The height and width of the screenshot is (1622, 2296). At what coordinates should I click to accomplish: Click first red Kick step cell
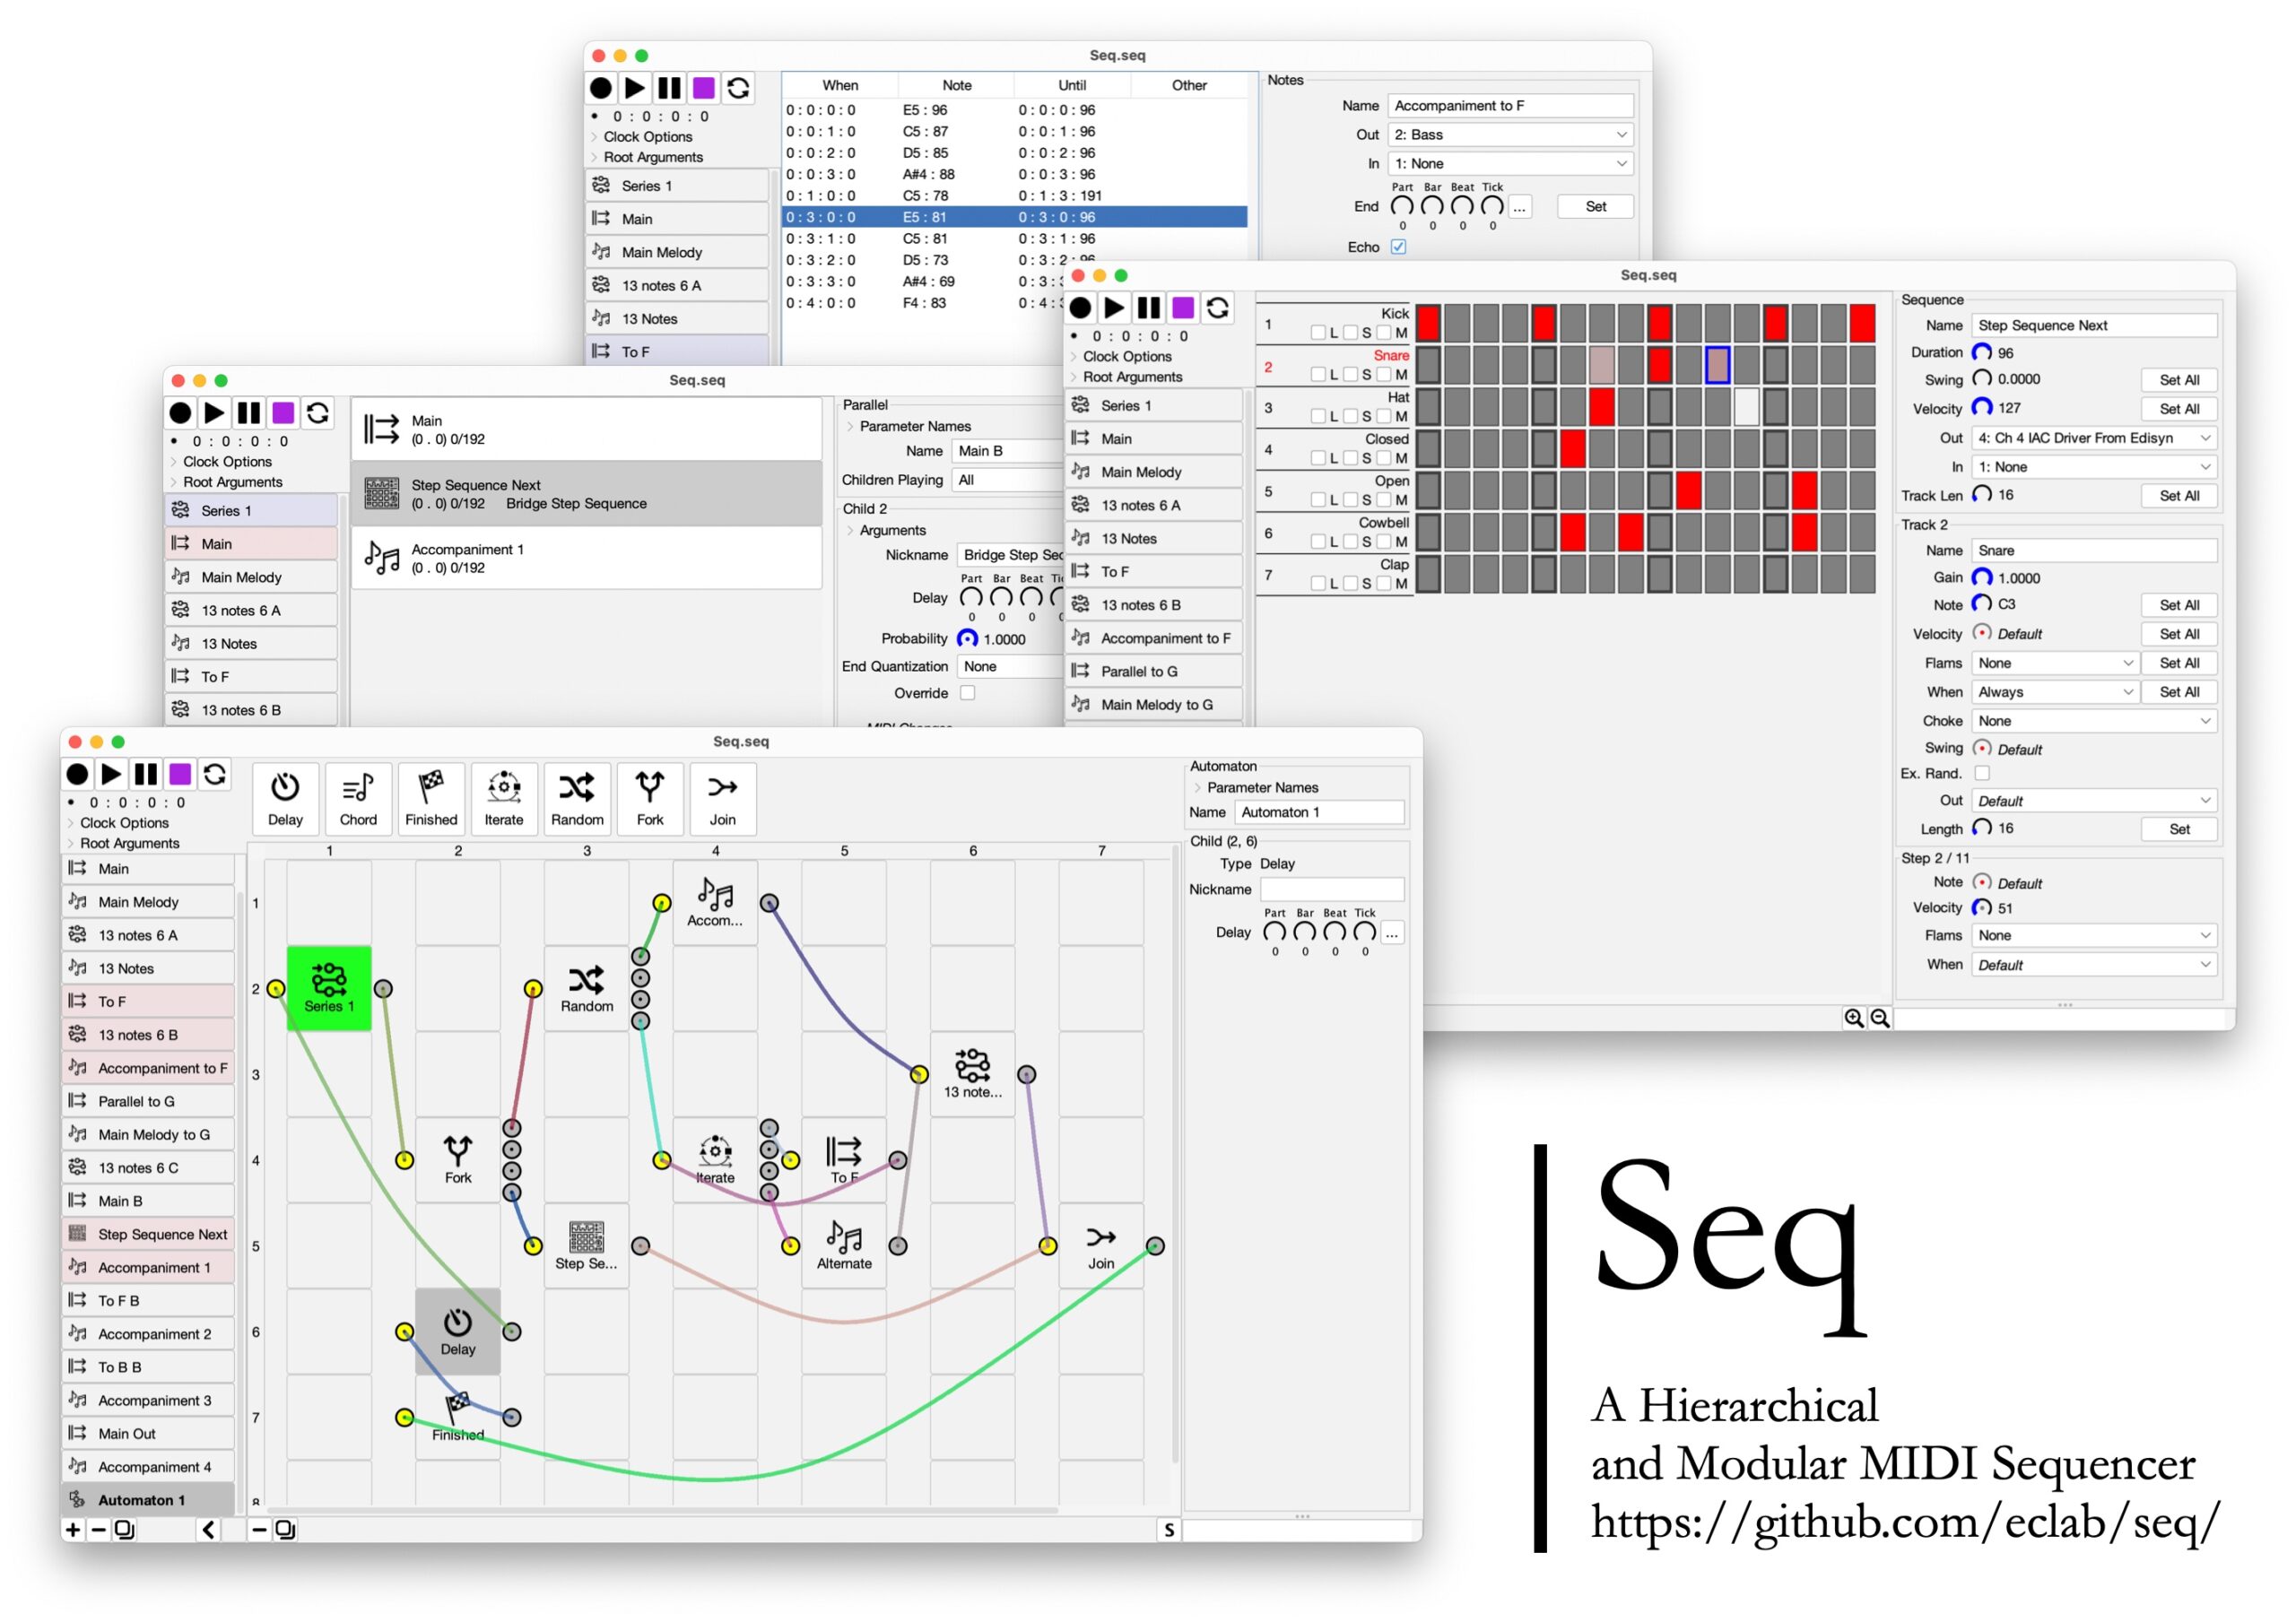click(1428, 323)
